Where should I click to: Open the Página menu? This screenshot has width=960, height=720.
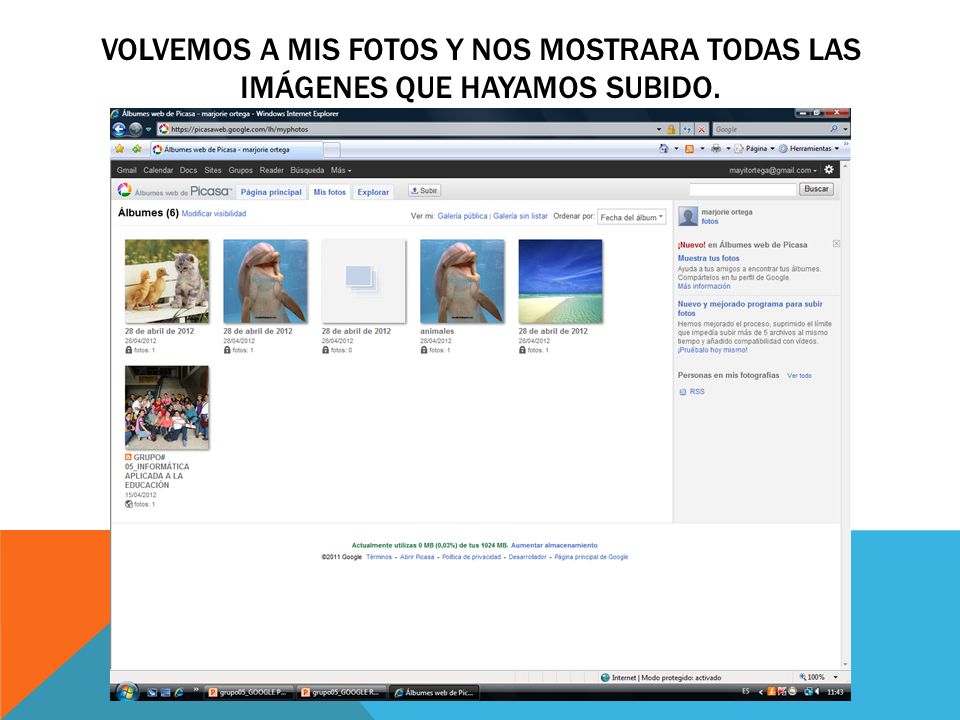pos(754,149)
